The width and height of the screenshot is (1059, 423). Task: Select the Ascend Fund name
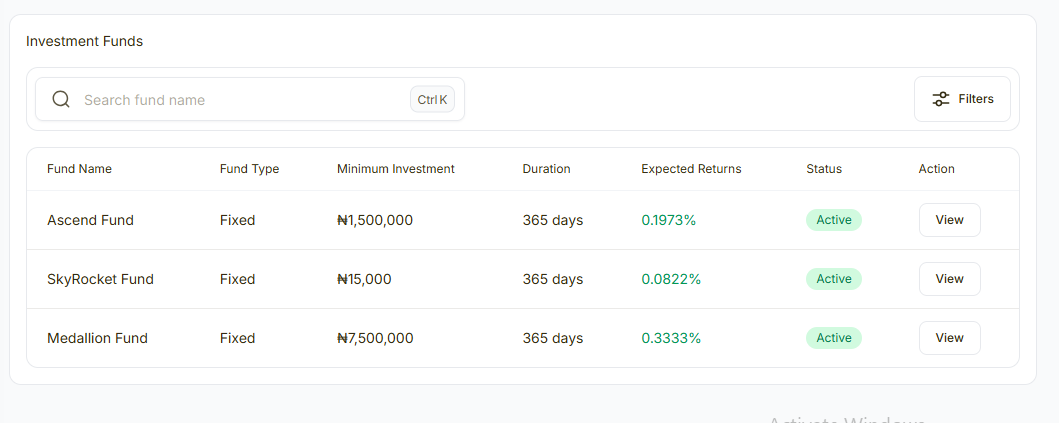tap(90, 220)
